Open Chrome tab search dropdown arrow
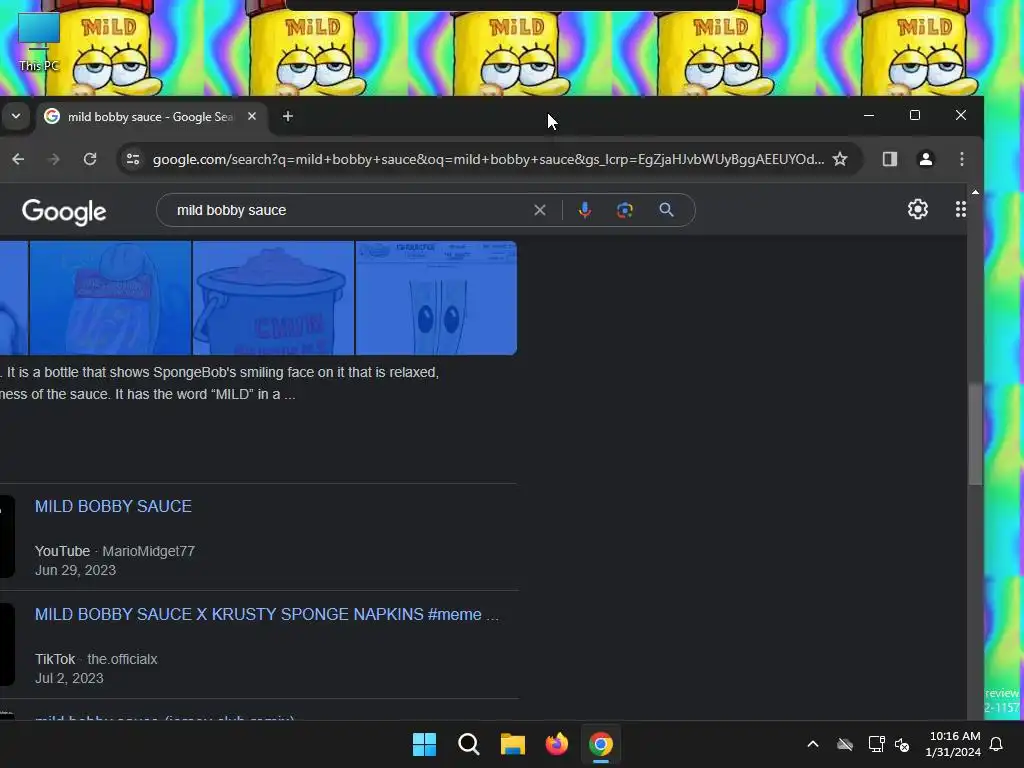 16,116
